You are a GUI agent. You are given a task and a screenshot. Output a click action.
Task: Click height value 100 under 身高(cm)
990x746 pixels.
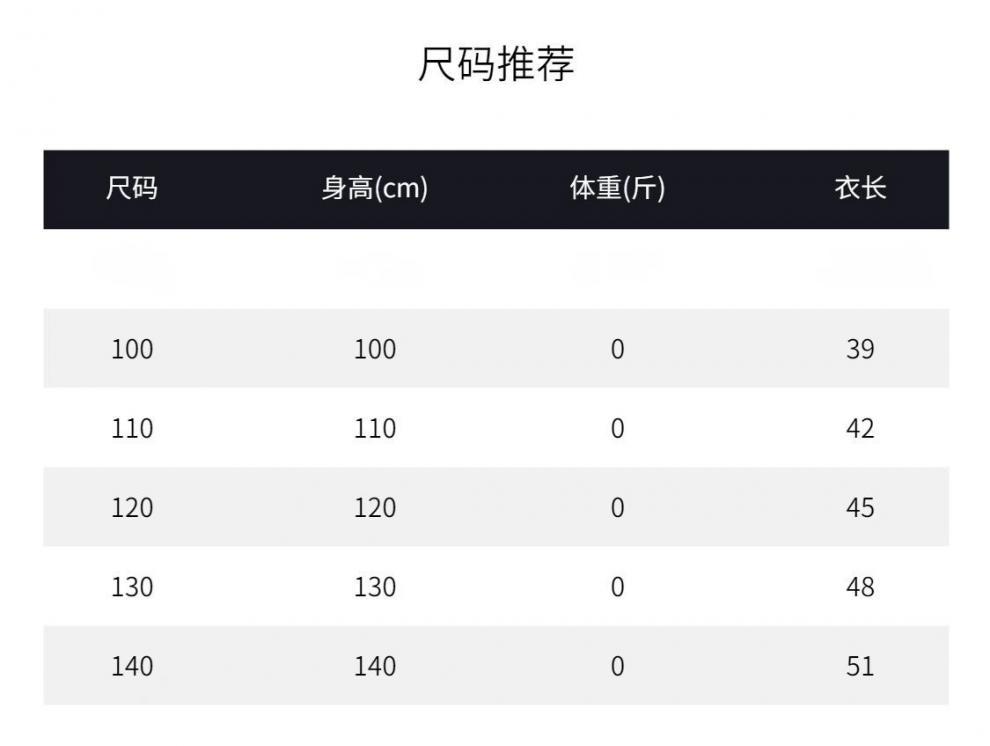(375, 349)
